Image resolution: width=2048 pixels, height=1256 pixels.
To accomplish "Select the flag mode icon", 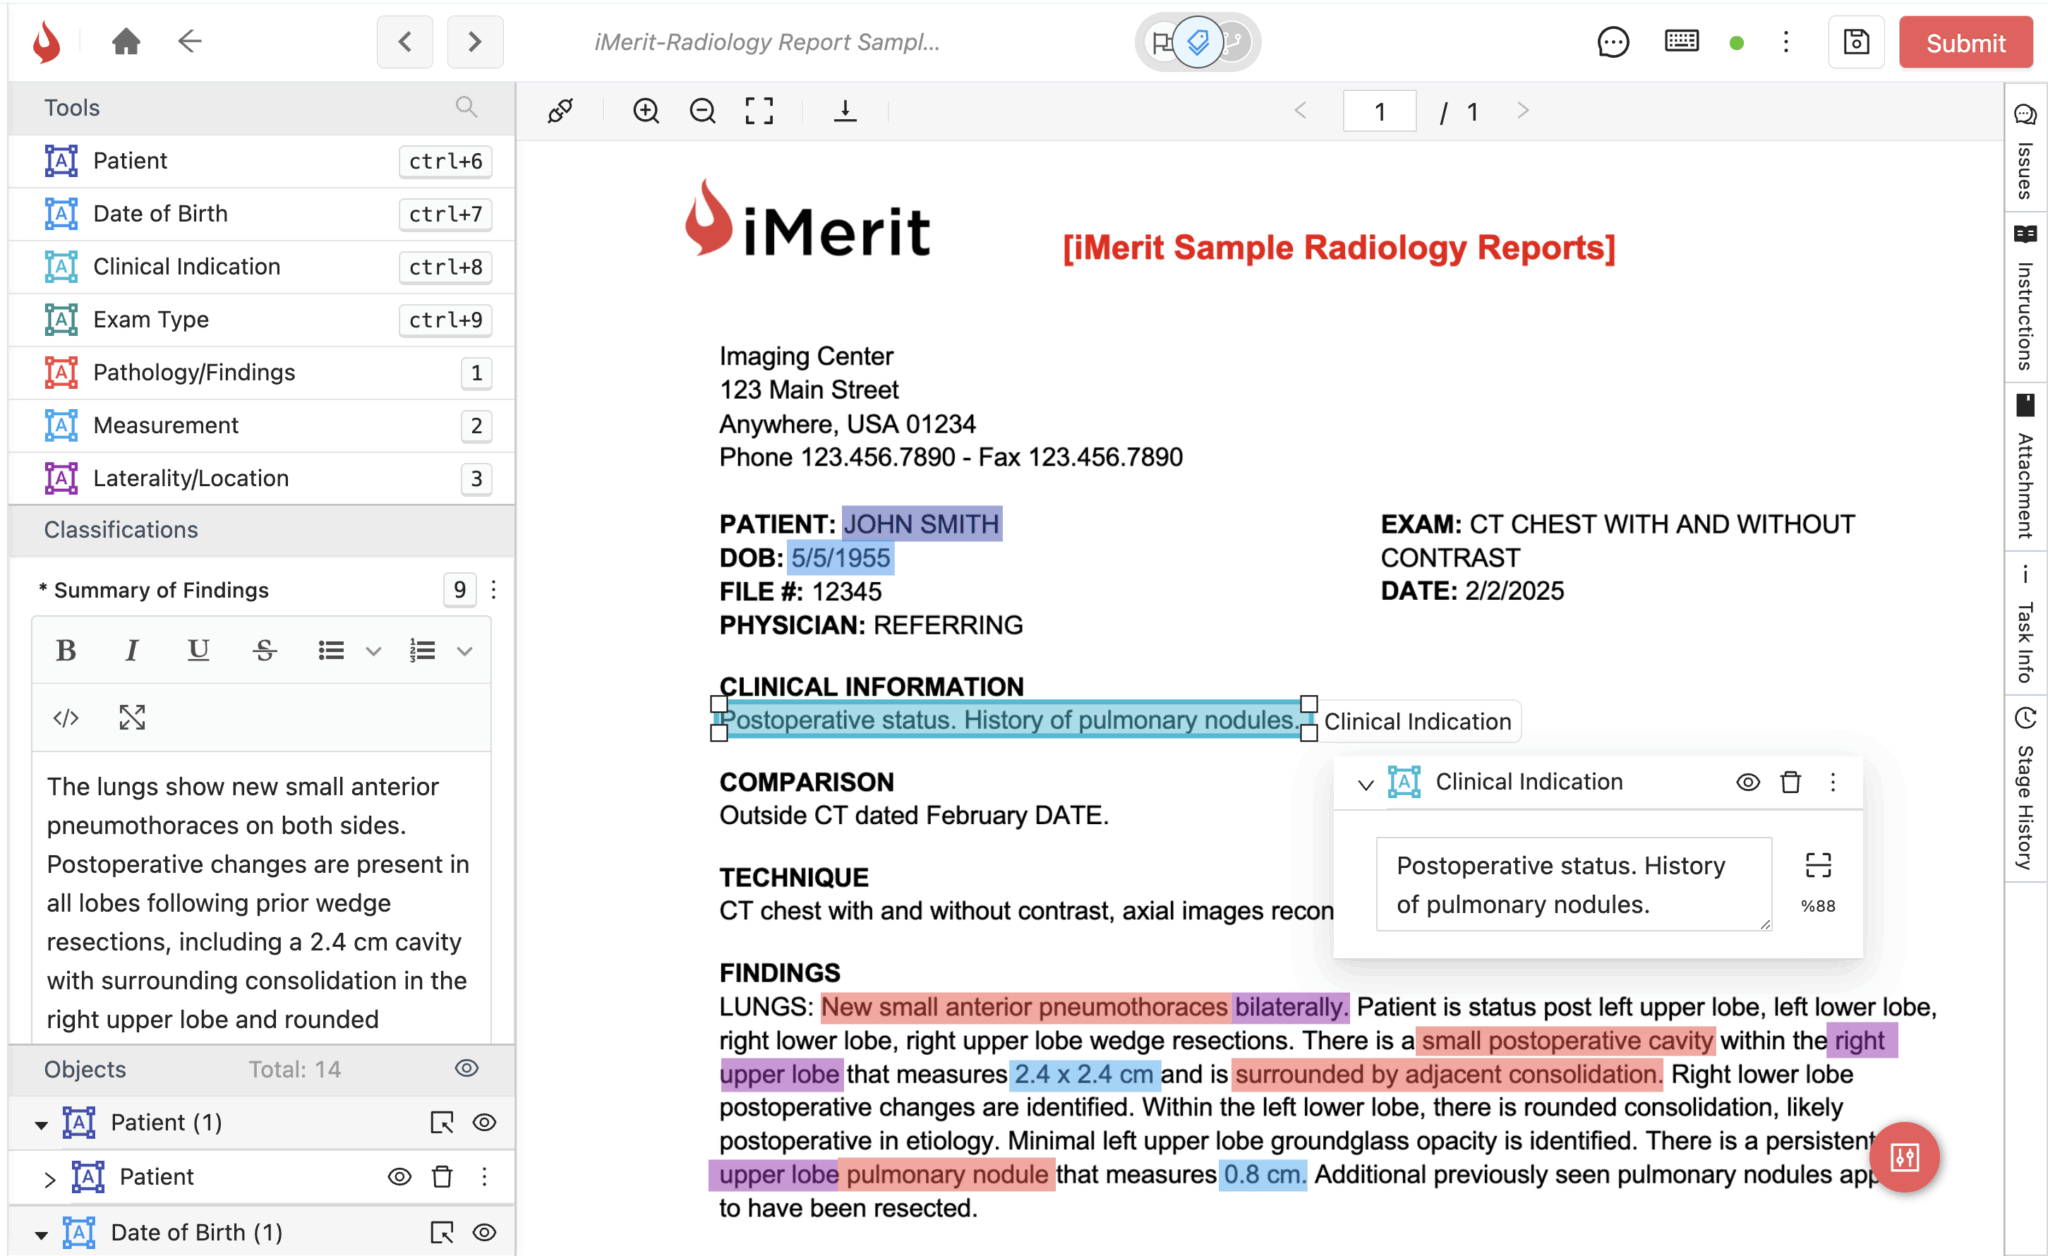I will coord(1161,43).
